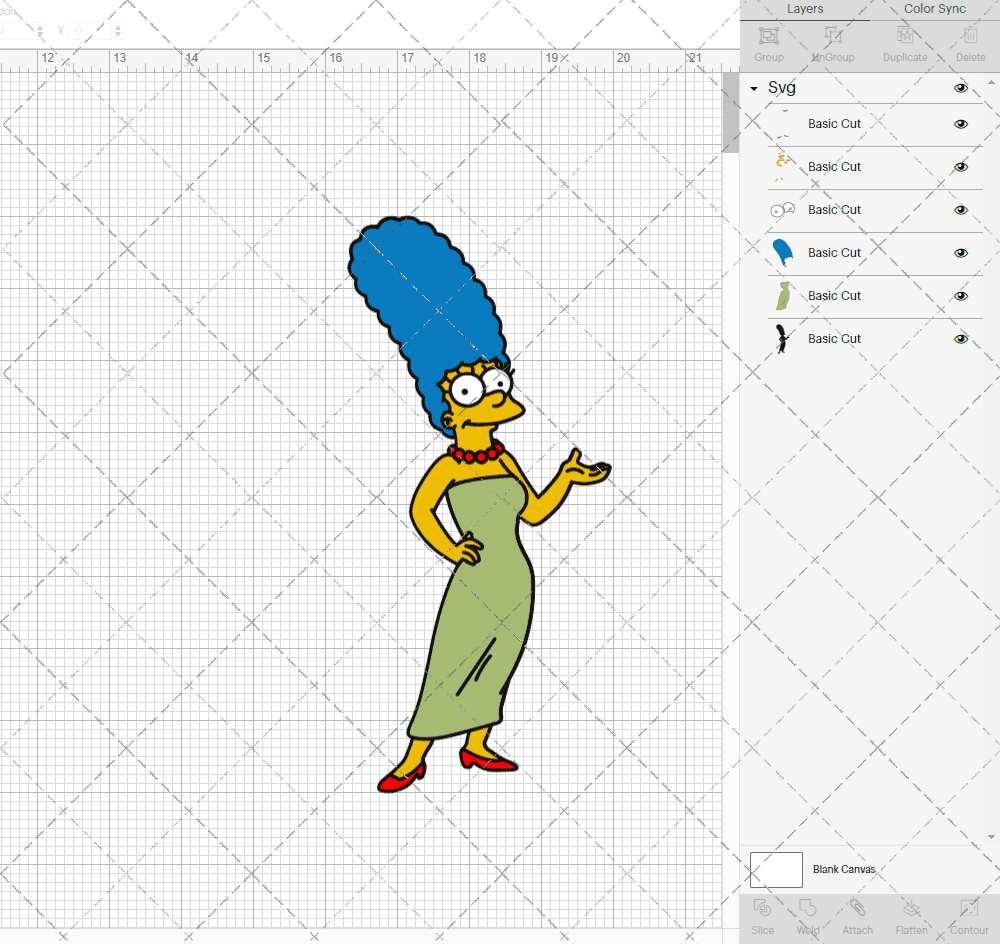Hide the yellow skin Basic Cut layer
This screenshot has width=1000, height=944.
click(960, 167)
